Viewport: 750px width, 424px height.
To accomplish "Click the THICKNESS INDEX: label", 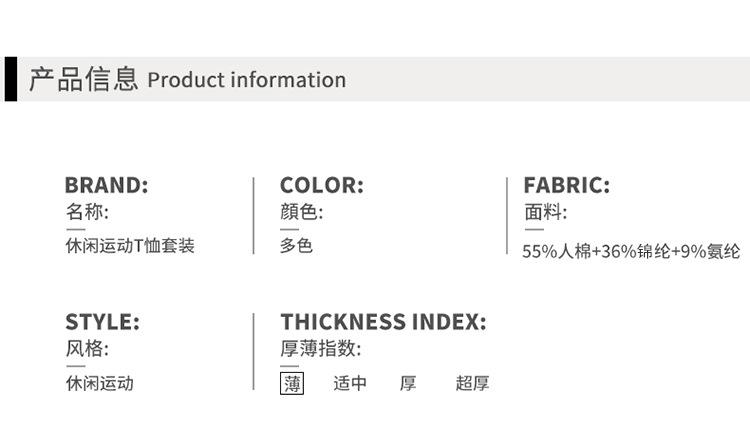I will click(x=383, y=322).
